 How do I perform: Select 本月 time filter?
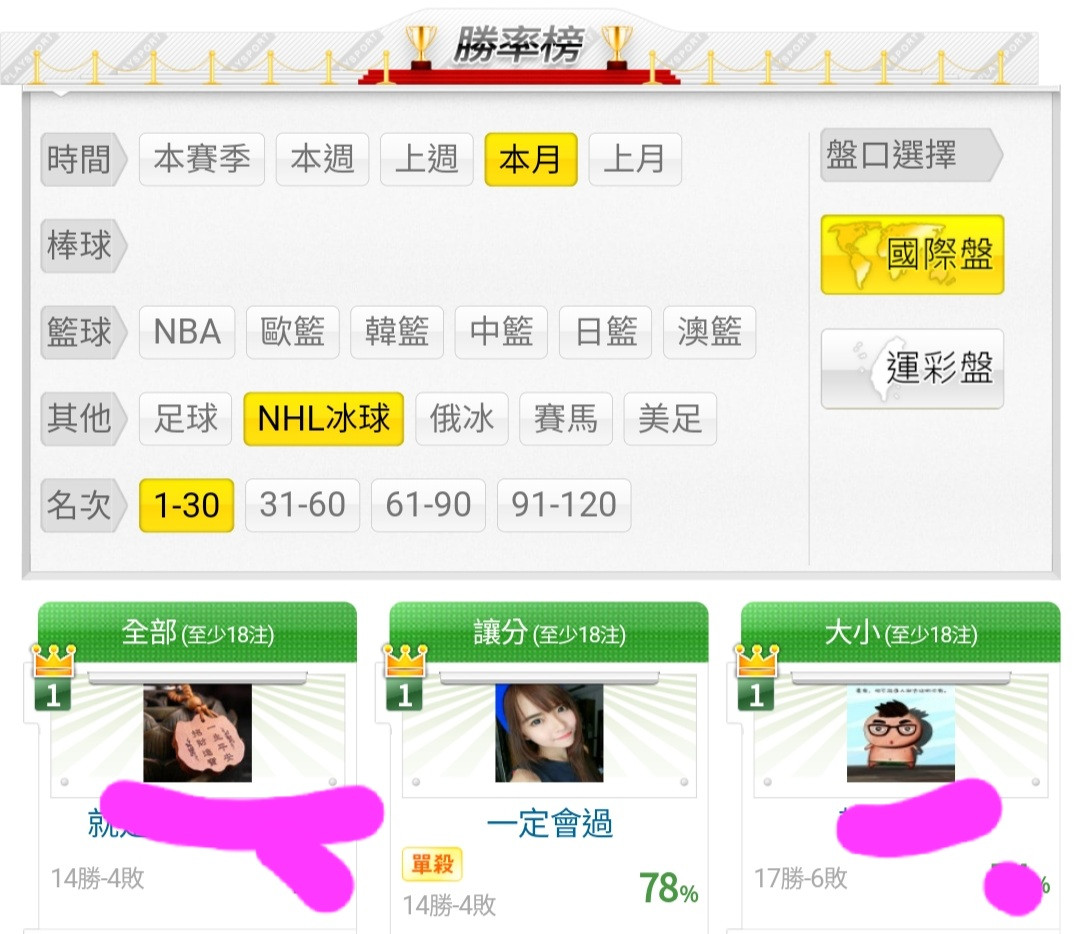click(x=530, y=159)
